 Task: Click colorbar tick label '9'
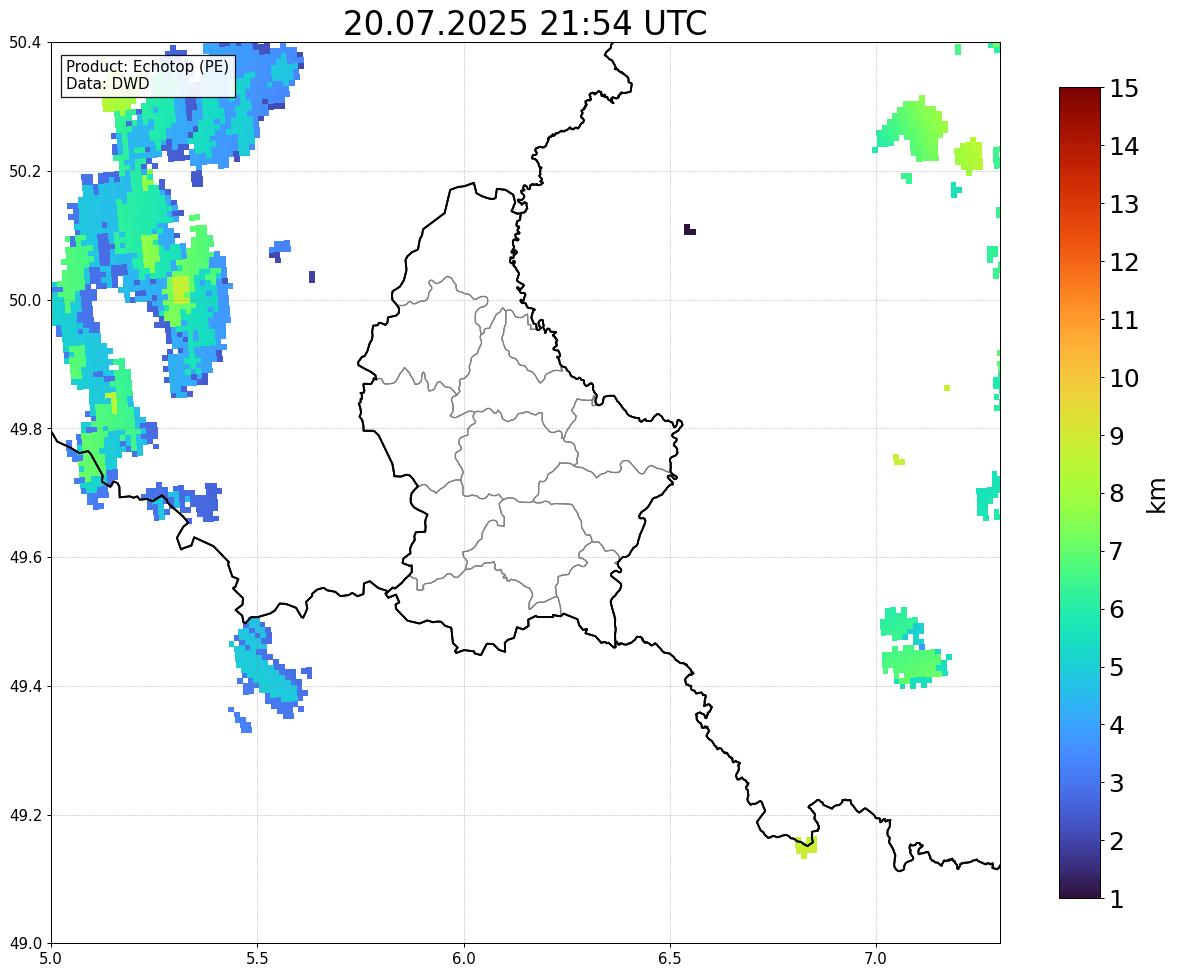(x=1117, y=436)
